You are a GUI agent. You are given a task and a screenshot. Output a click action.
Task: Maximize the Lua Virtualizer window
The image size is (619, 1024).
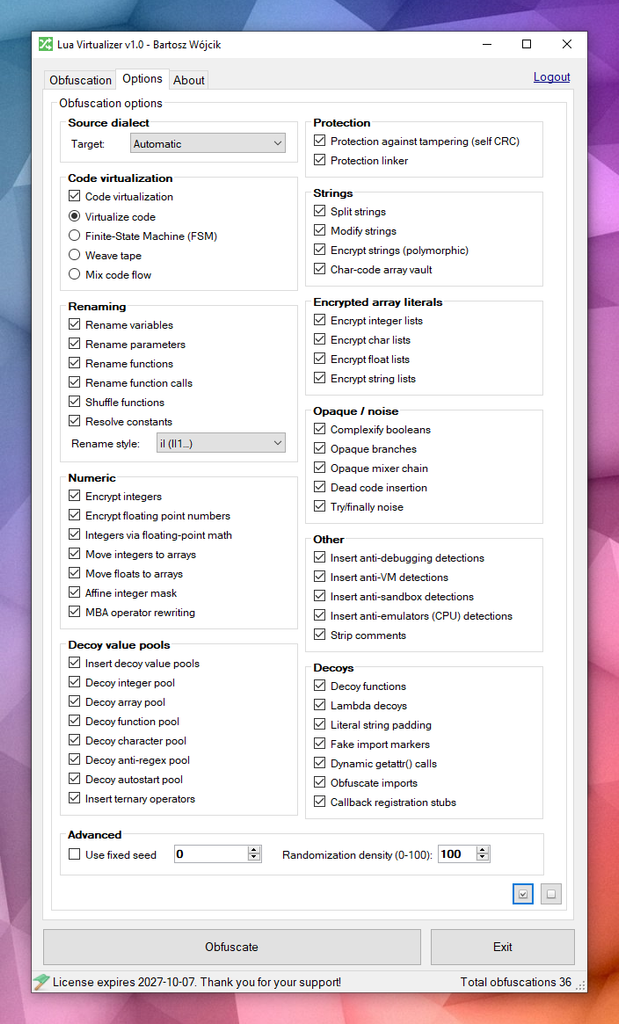click(x=526, y=44)
